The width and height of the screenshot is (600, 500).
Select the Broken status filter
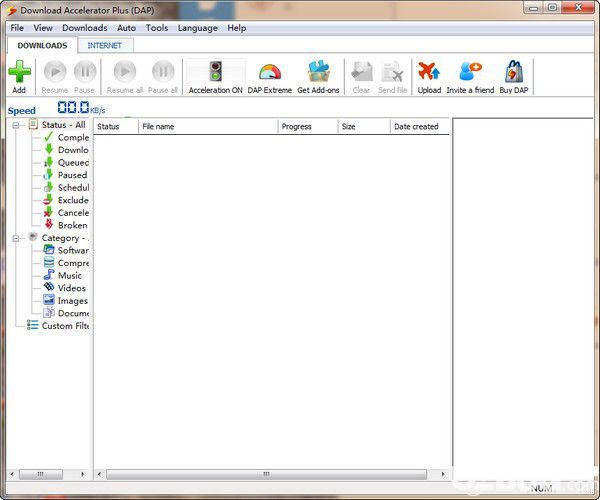point(73,225)
